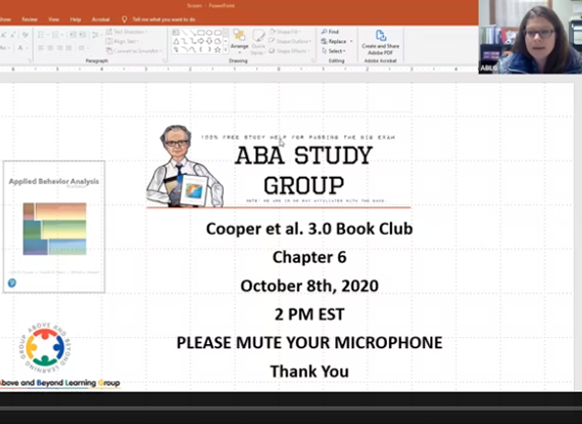Image resolution: width=582 pixels, height=424 pixels.
Task: Open the Arrange menu
Action: (239, 41)
